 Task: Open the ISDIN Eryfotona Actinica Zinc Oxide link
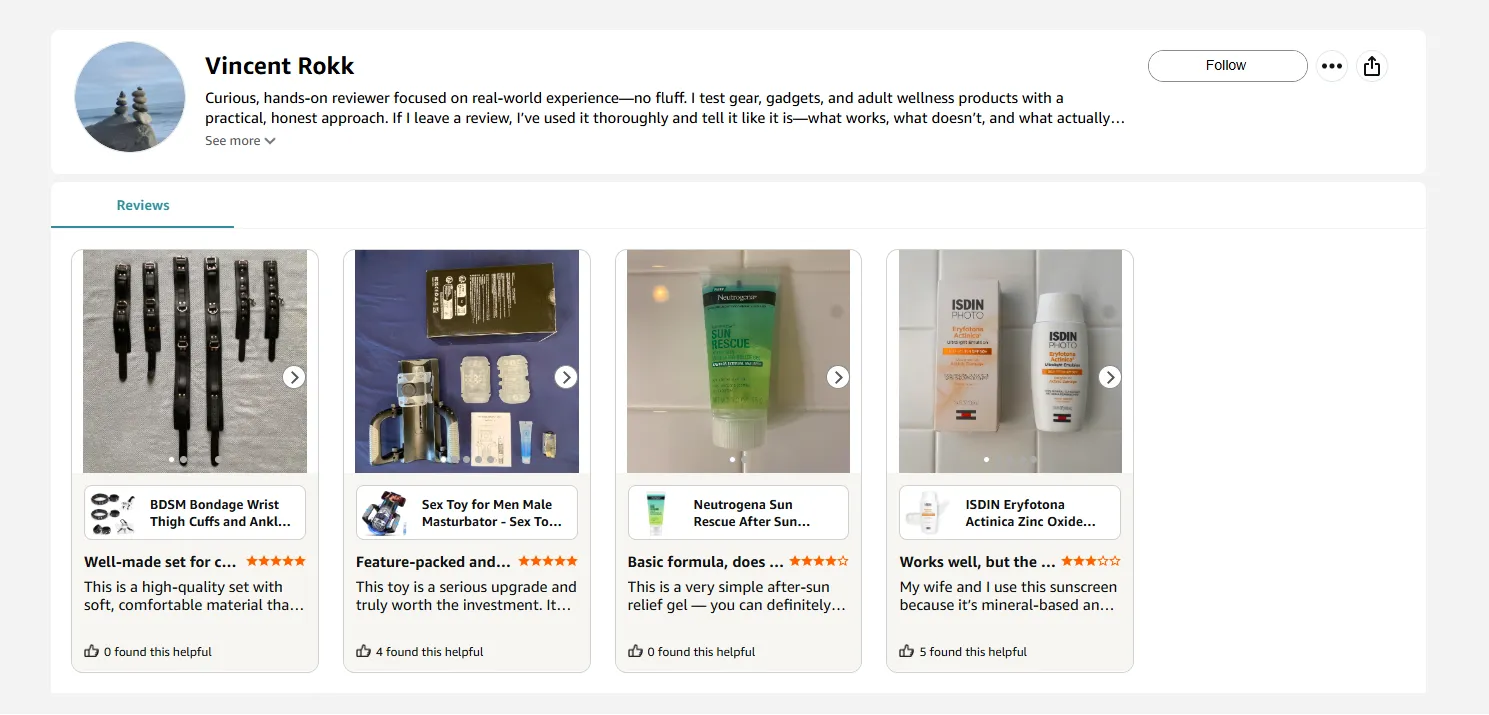(x=1030, y=513)
